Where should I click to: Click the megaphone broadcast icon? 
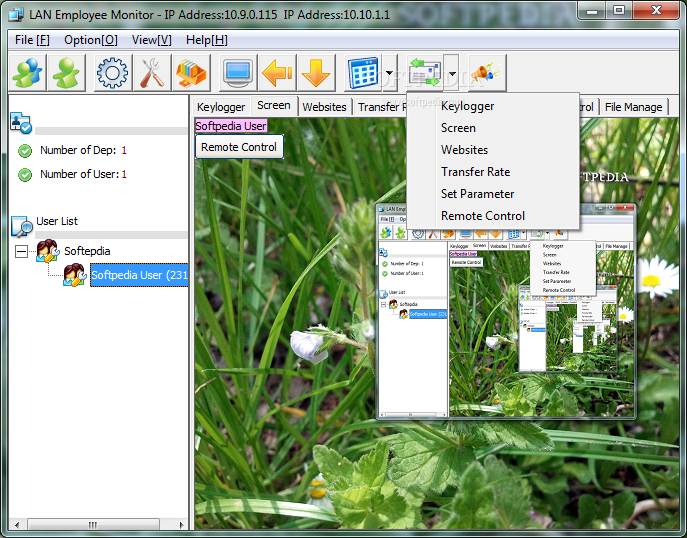pos(487,72)
